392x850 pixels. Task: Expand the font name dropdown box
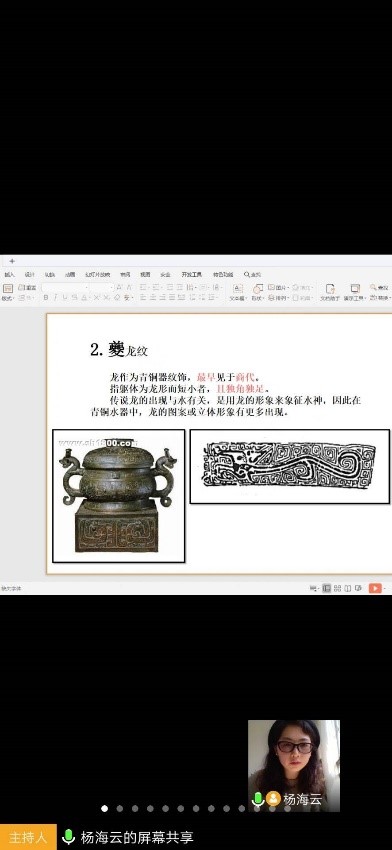coord(65,287)
